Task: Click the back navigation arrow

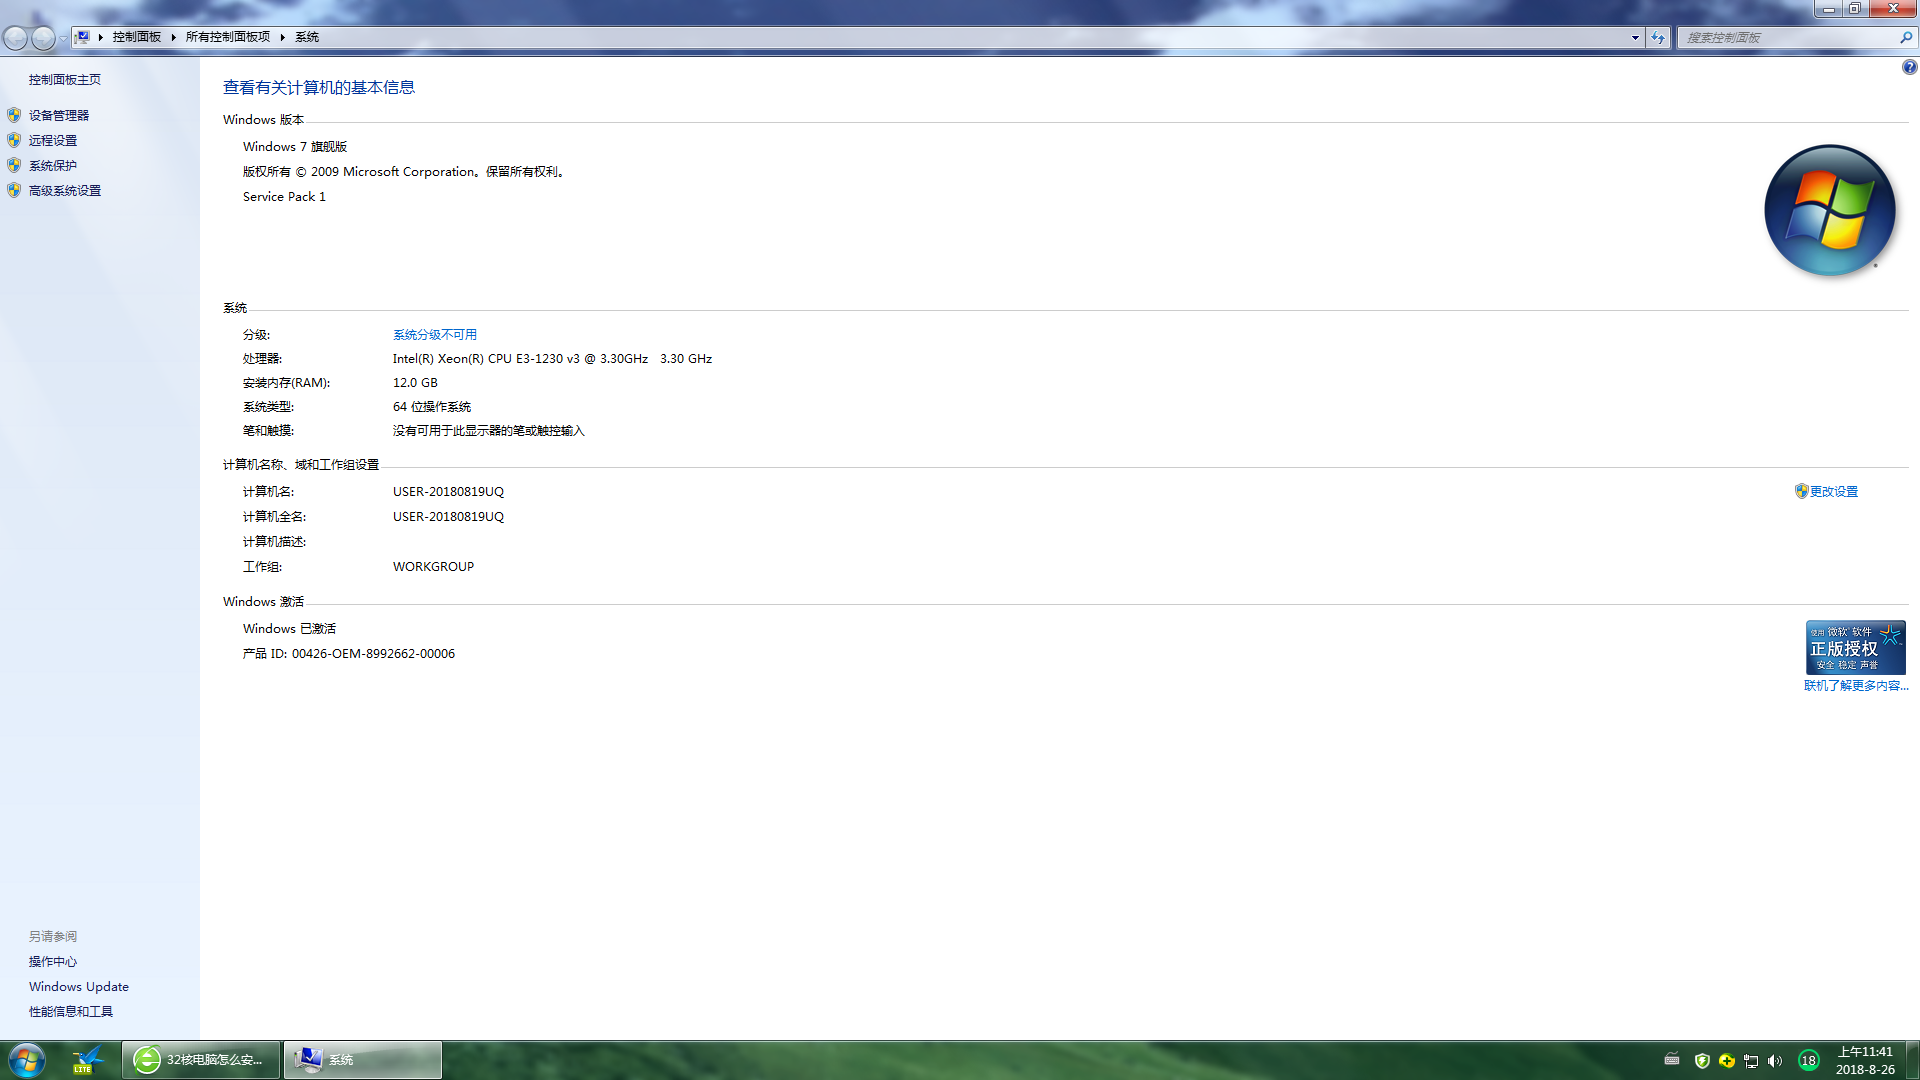Action: point(16,38)
